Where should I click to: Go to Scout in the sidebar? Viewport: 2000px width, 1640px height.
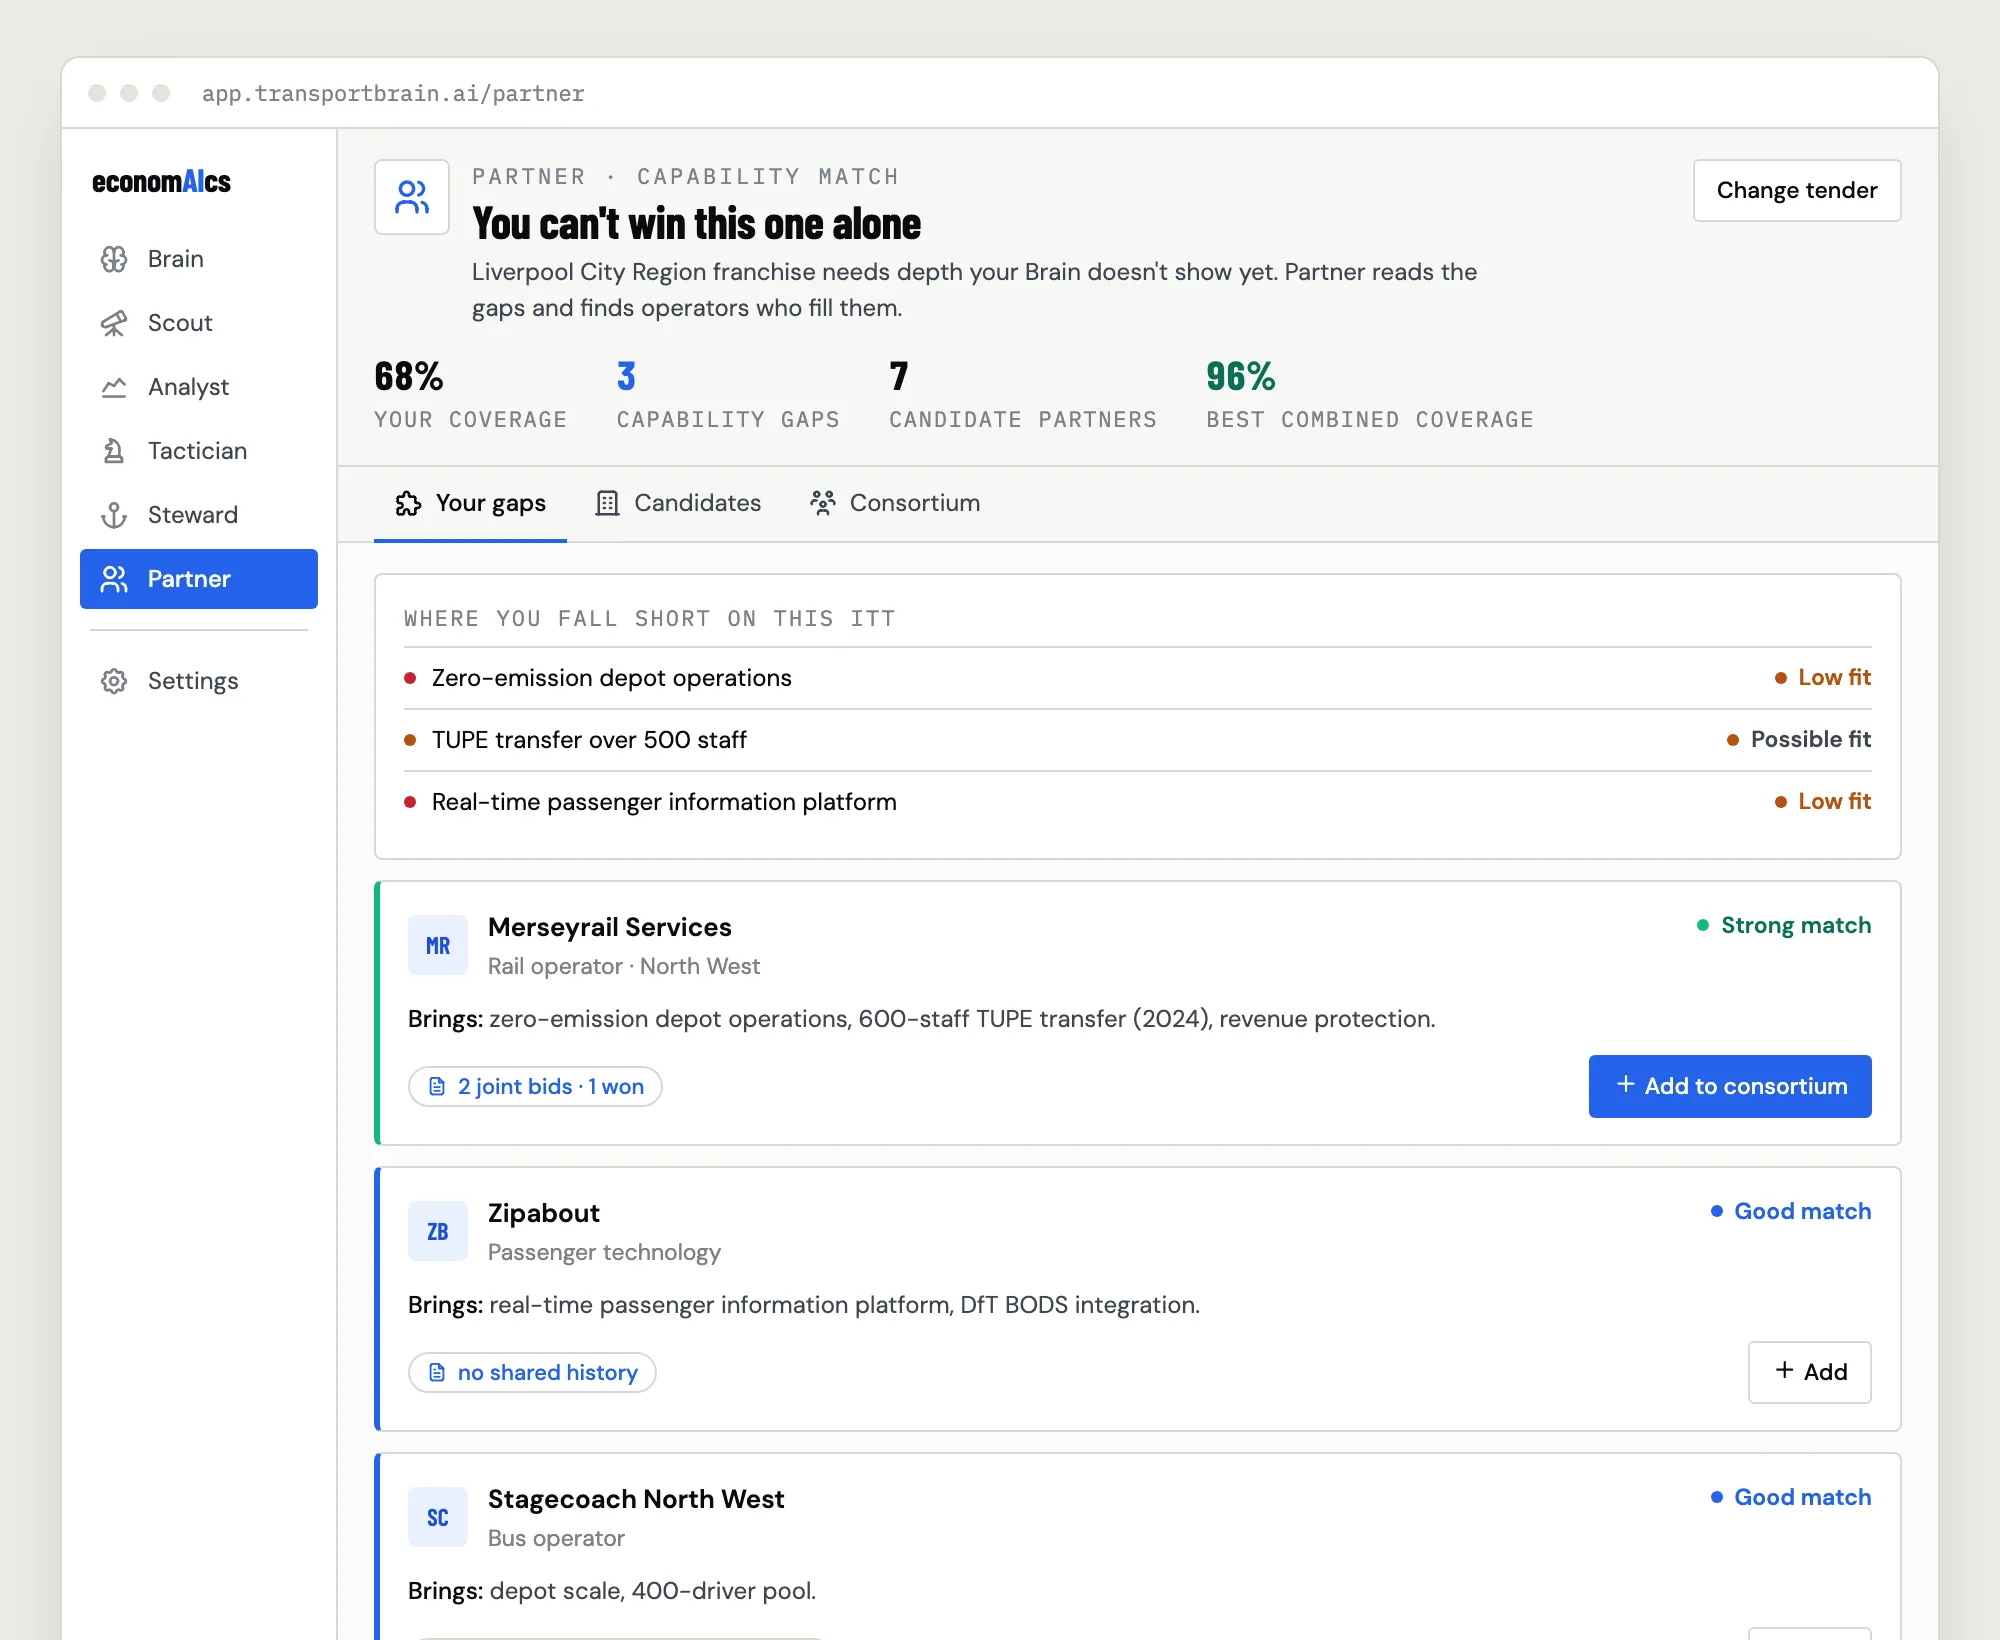pyautogui.click(x=199, y=323)
